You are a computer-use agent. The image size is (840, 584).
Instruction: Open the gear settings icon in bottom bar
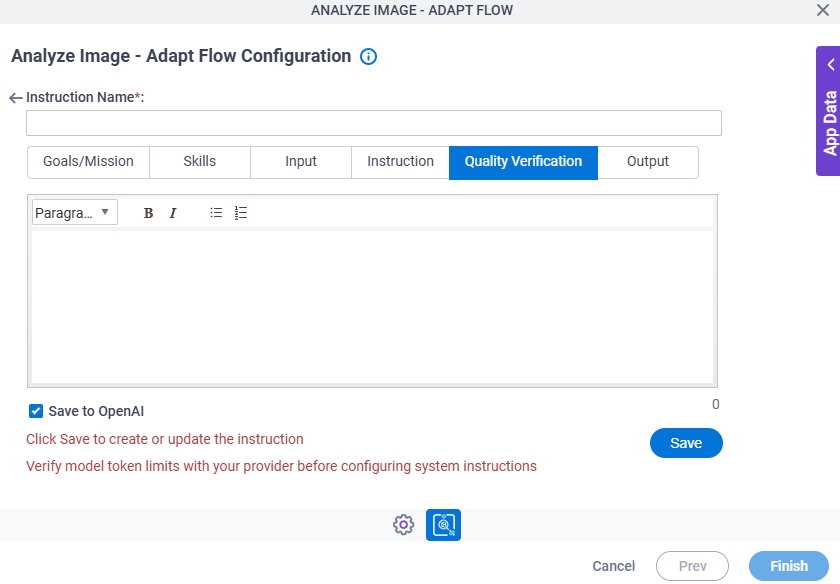[x=403, y=525]
